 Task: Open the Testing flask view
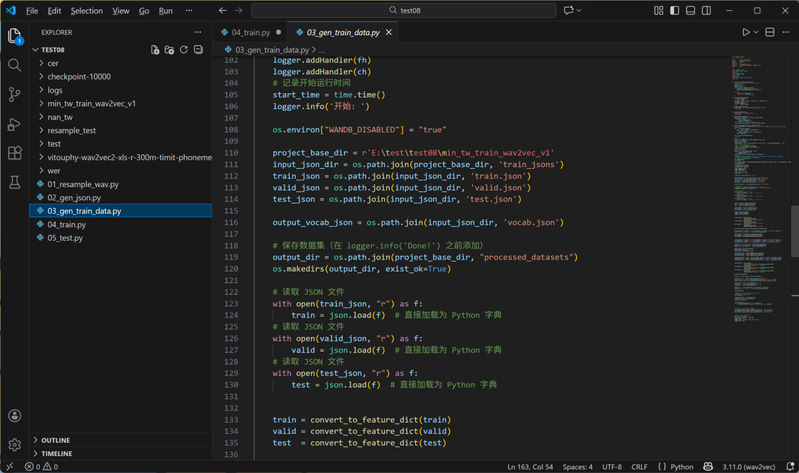click(x=14, y=183)
